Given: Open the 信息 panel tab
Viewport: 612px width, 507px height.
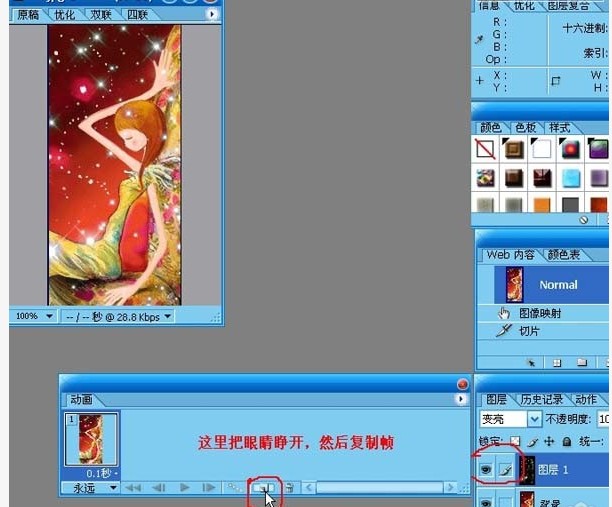Looking at the screenshot, I should click(x=490, y=5).
